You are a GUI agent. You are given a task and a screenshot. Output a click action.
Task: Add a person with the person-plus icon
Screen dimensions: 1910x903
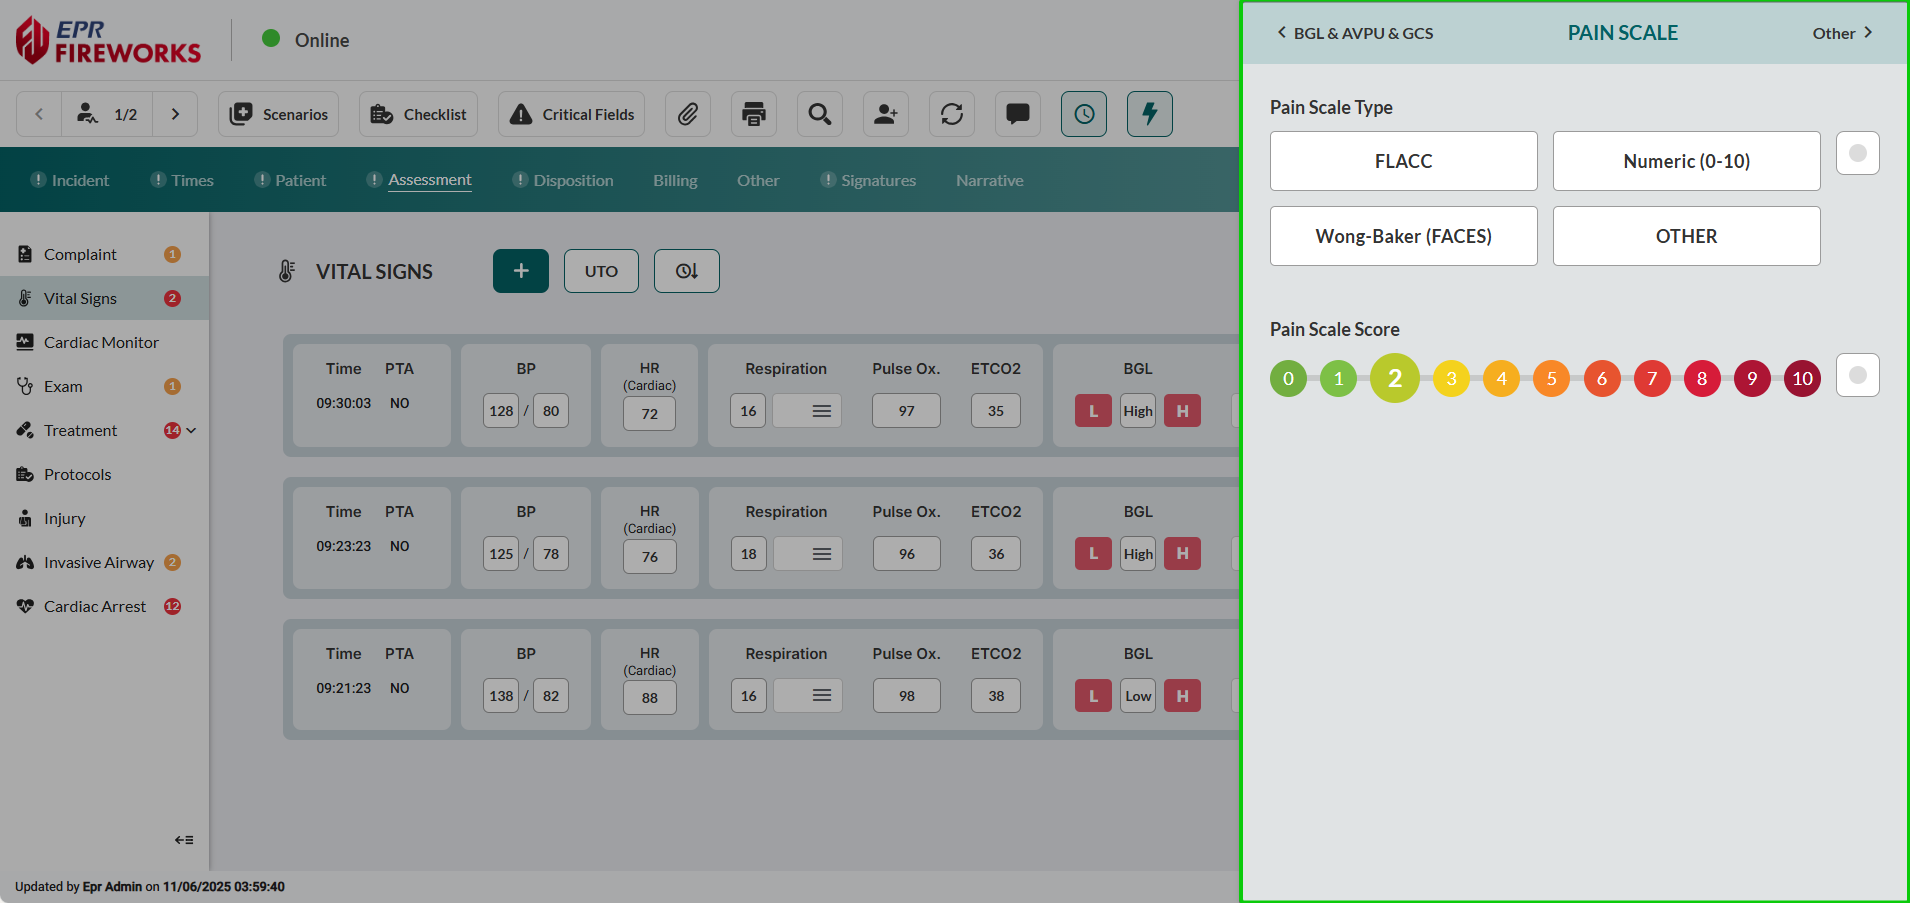click(x=886, y=114)
